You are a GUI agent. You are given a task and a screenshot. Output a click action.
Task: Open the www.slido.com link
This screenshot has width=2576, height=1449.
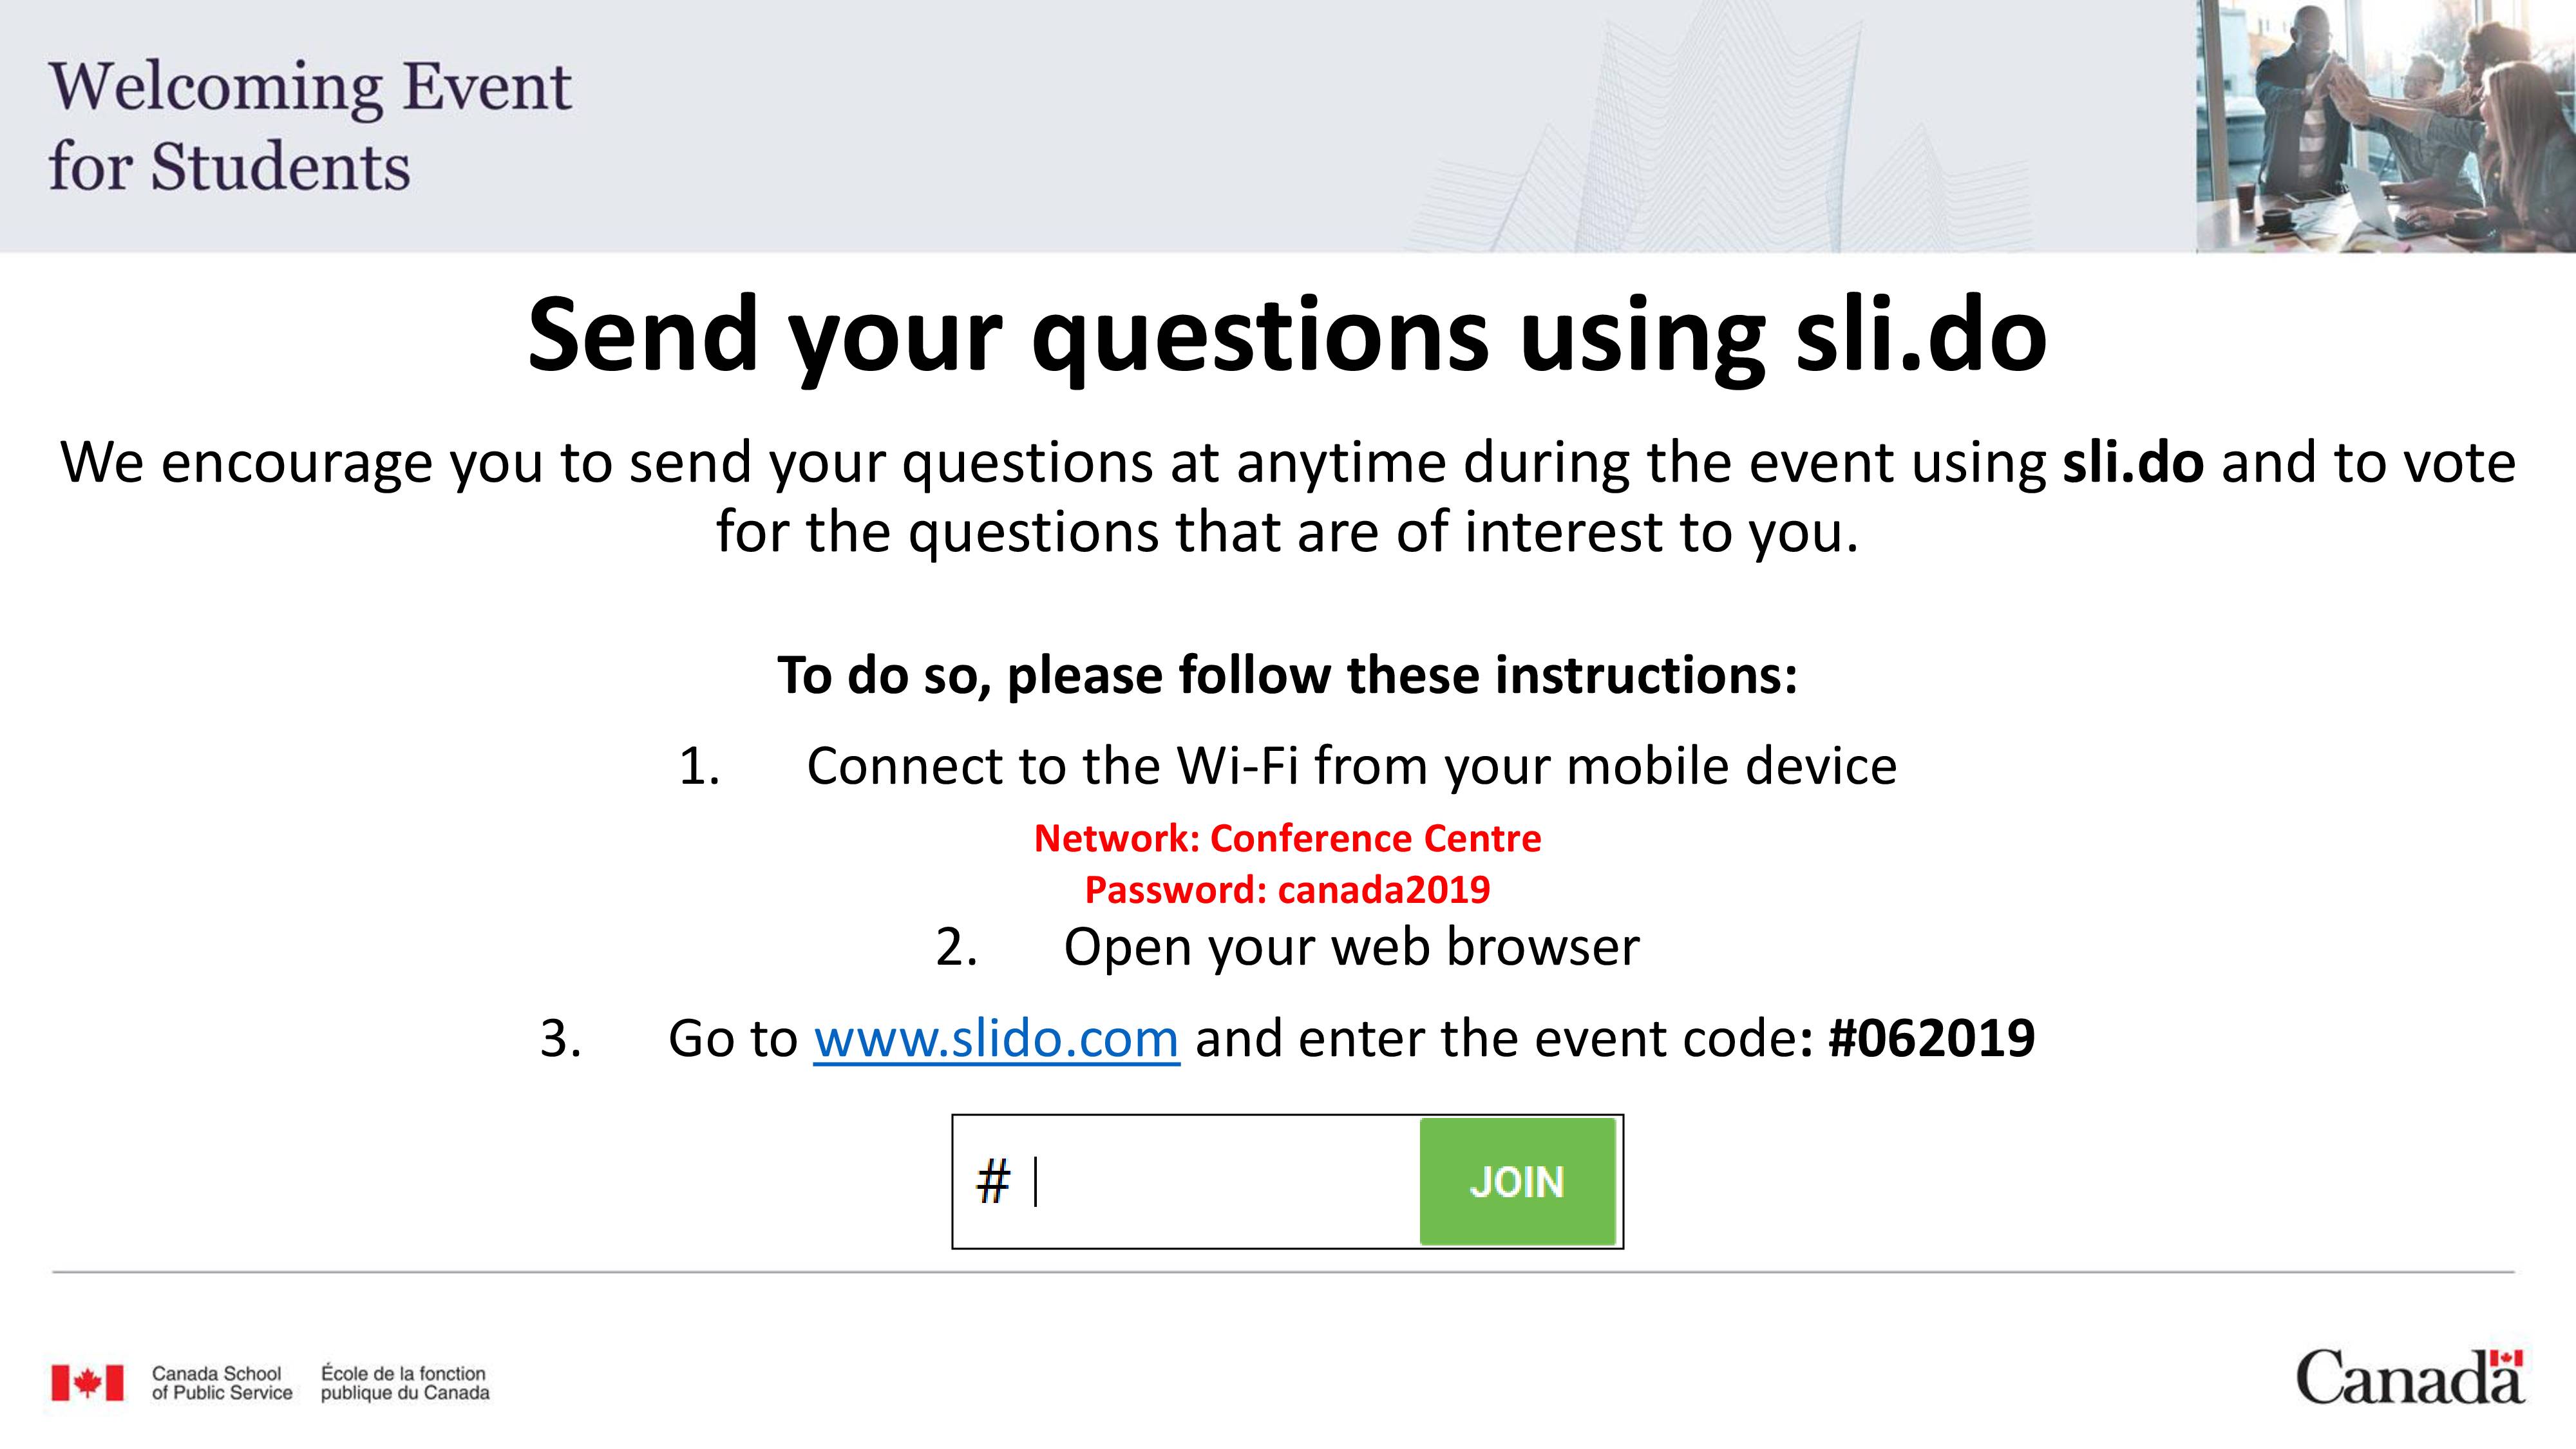click(x=996, y=1038)
